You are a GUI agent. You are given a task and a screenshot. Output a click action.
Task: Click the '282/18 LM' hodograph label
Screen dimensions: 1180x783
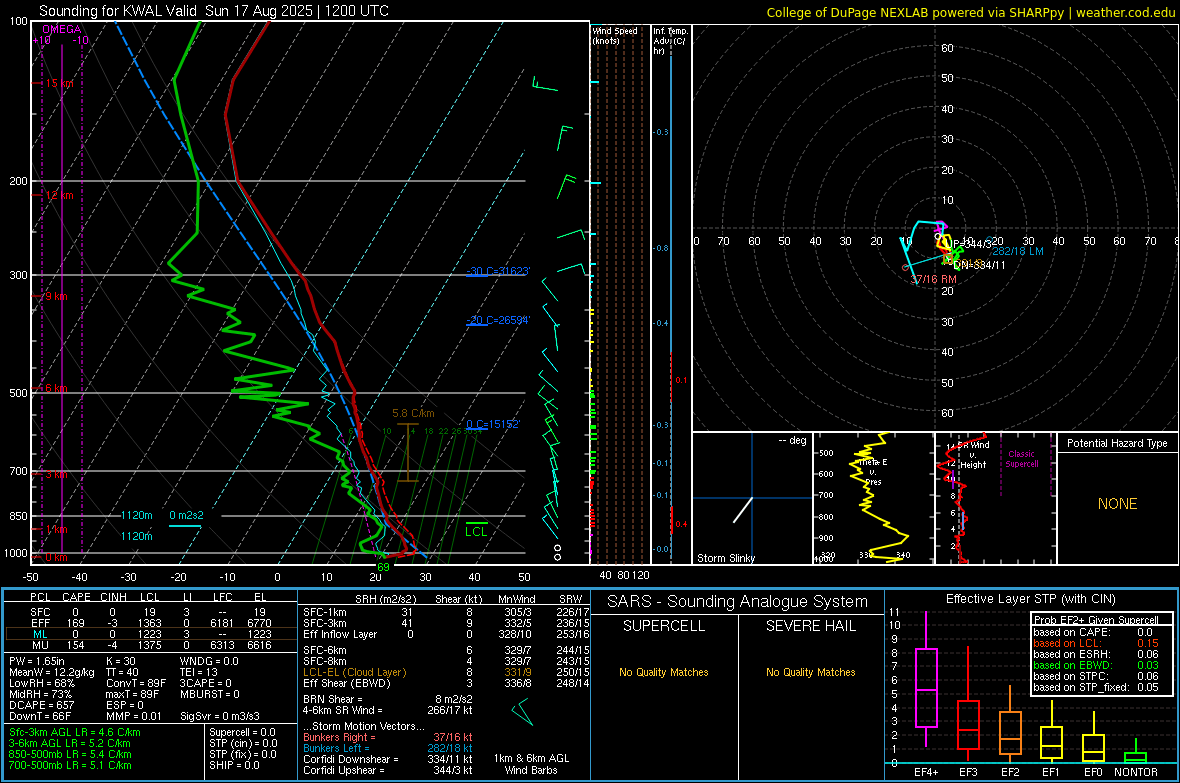pyautogui.click(x=1017, y=251)
